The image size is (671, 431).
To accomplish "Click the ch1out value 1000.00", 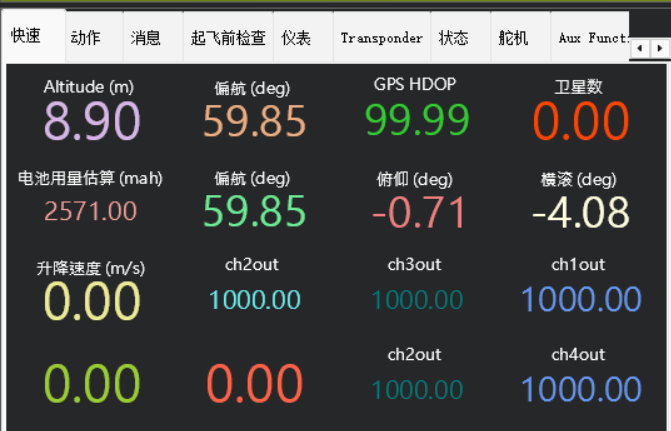I will (x=581, y=299).
